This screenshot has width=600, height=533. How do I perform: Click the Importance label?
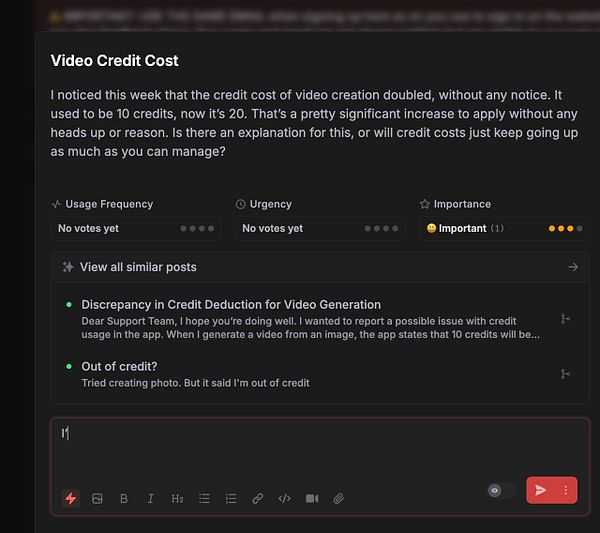click(462, 204)
